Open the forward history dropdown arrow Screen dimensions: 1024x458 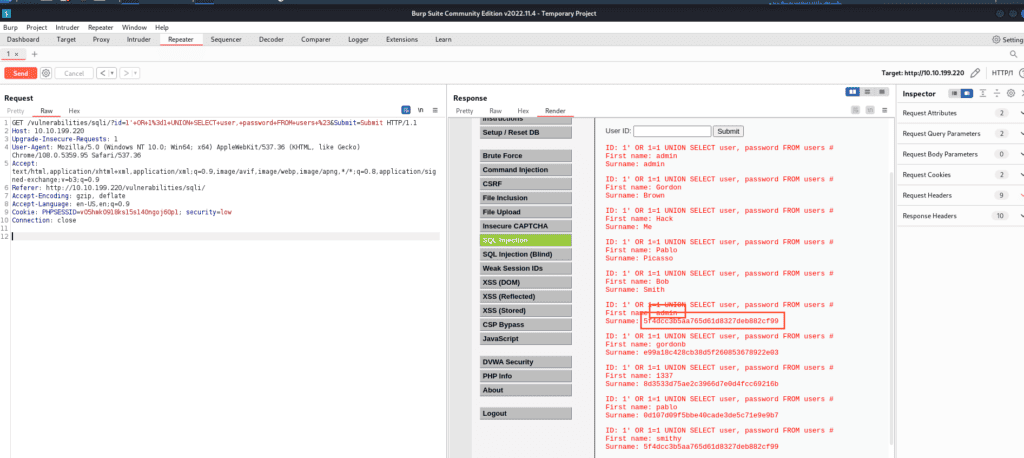pos(135,73)
